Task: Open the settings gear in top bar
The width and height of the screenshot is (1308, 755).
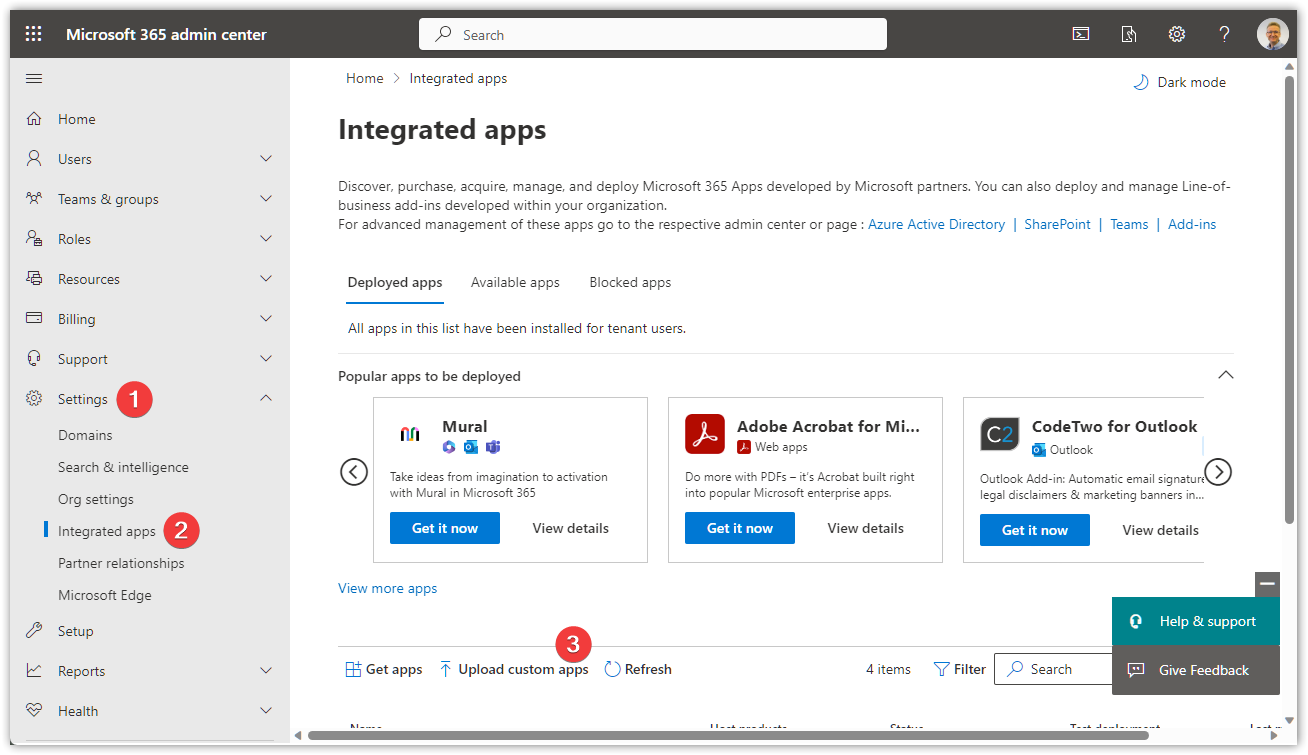Action: [x=1177, y=34]
